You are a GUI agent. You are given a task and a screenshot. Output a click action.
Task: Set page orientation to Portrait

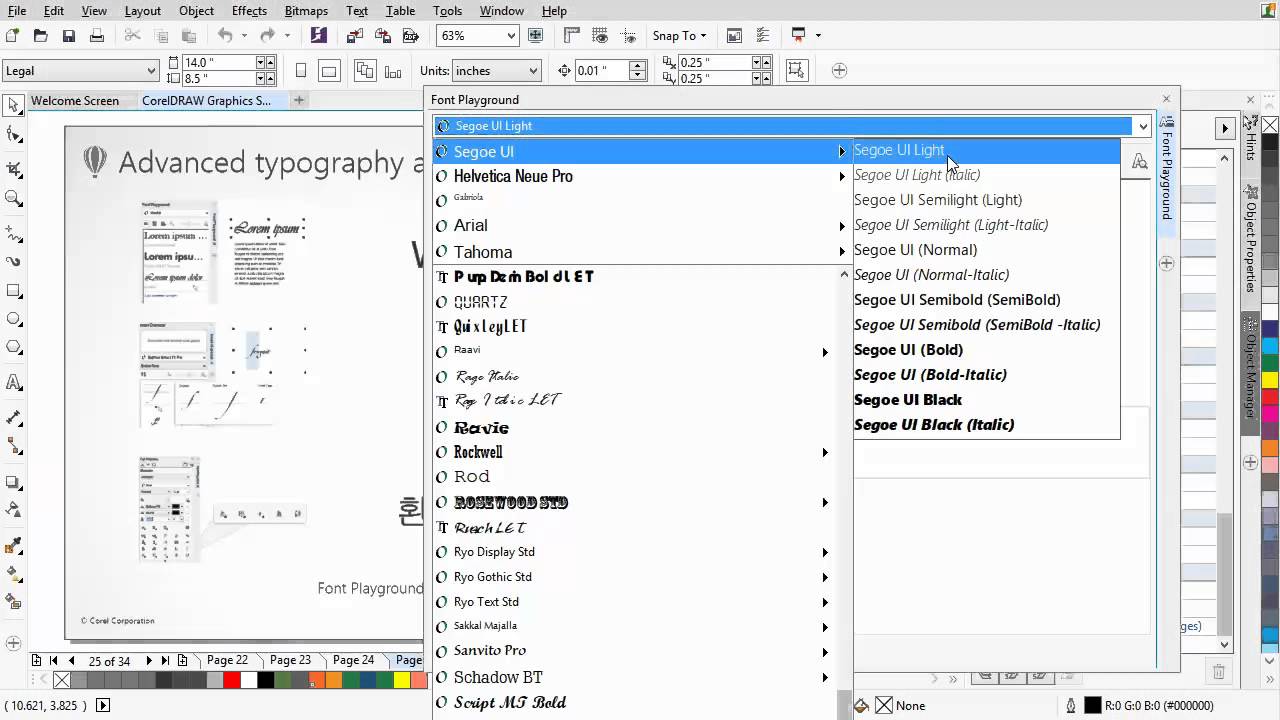tap(301, 71)
